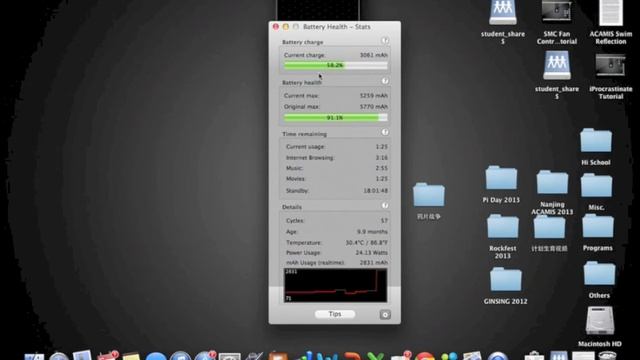Select student_share drive beside iProcrastinate Tutorial
This screenshot has height=360, width=640.
557,76
